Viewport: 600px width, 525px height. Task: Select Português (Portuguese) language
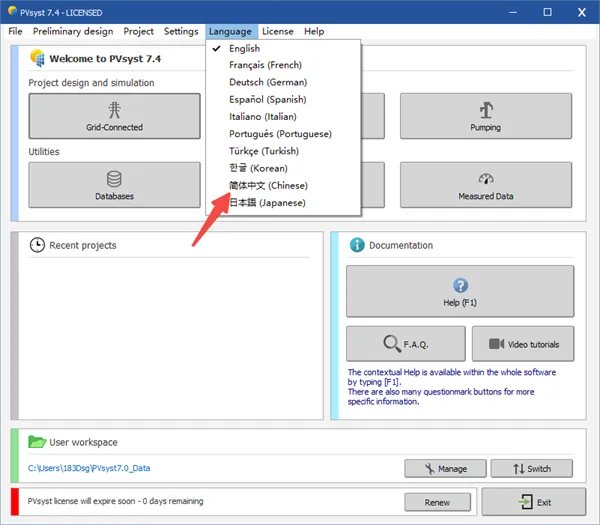pyautogui.click(x=283, y=134)
